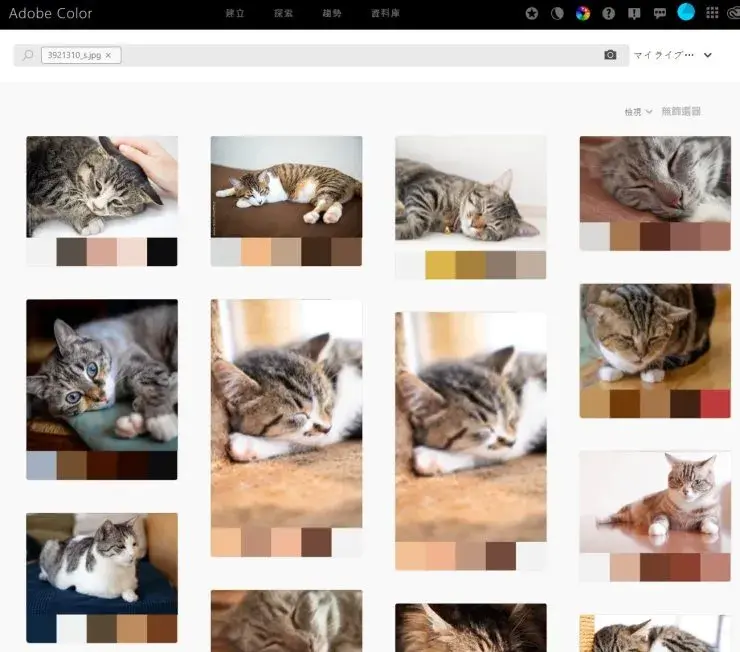Open the chat speech bubble icon
Screen dimensions: 740x652
660,13
